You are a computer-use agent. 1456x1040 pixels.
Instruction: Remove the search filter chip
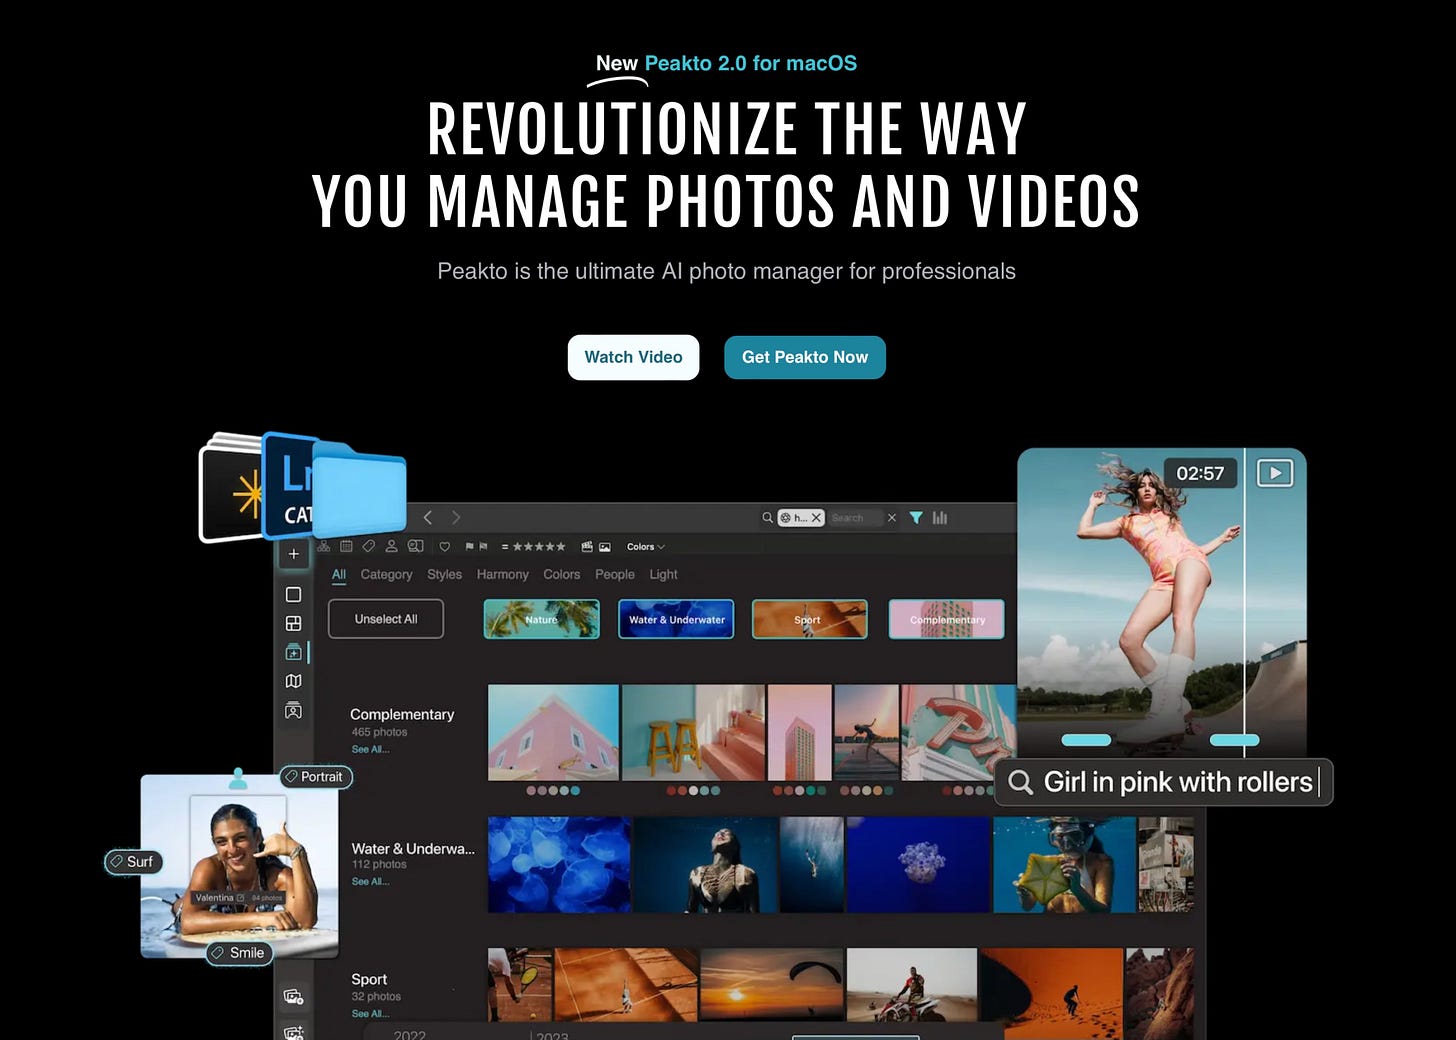tap(816, 517)
